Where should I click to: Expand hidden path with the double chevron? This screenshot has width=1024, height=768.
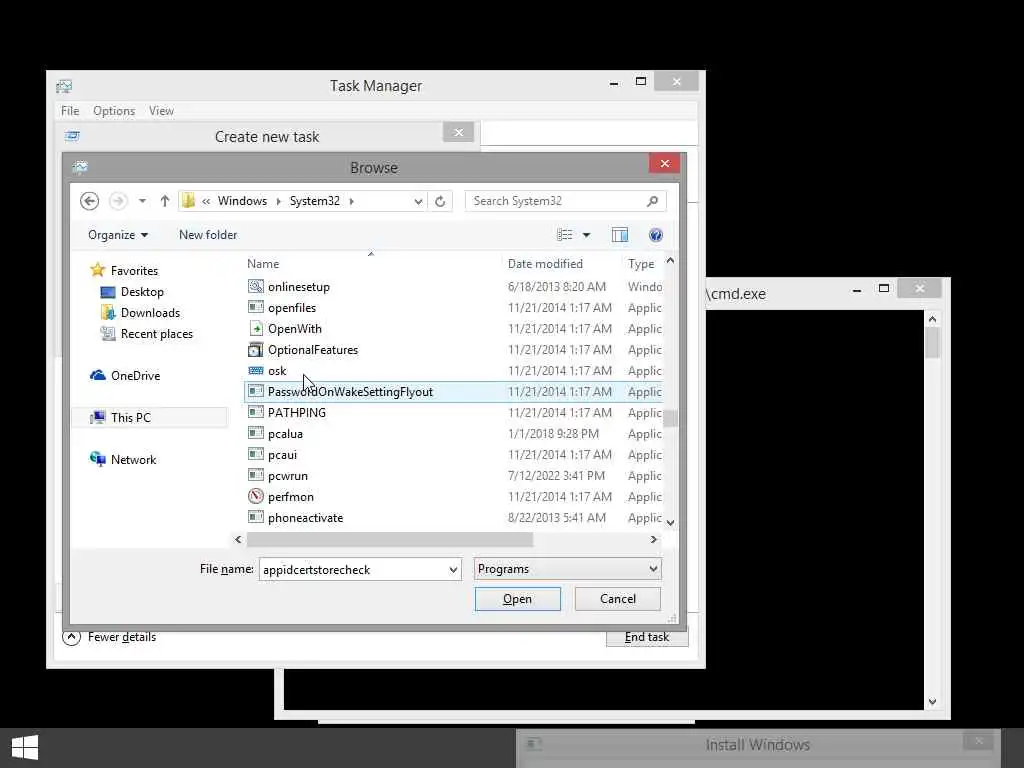(x=206, y=201)
